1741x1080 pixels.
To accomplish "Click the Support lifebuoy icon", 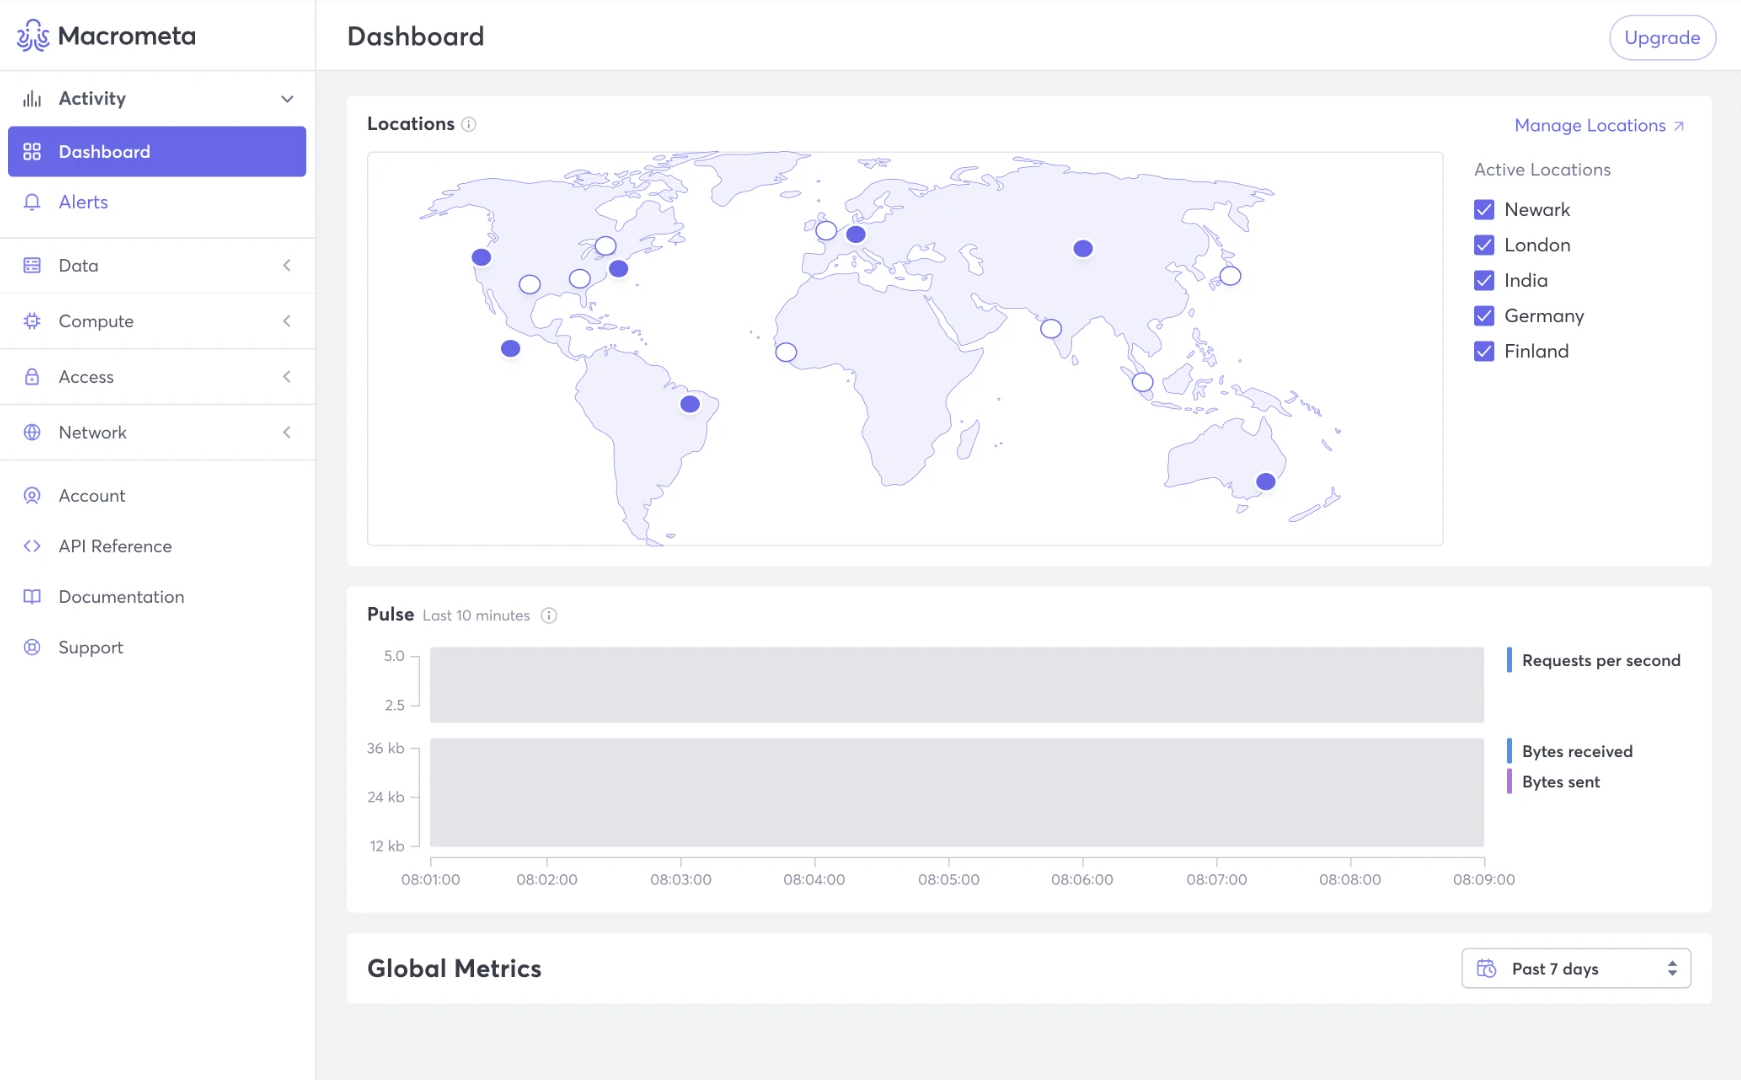I will coord(32,647).
